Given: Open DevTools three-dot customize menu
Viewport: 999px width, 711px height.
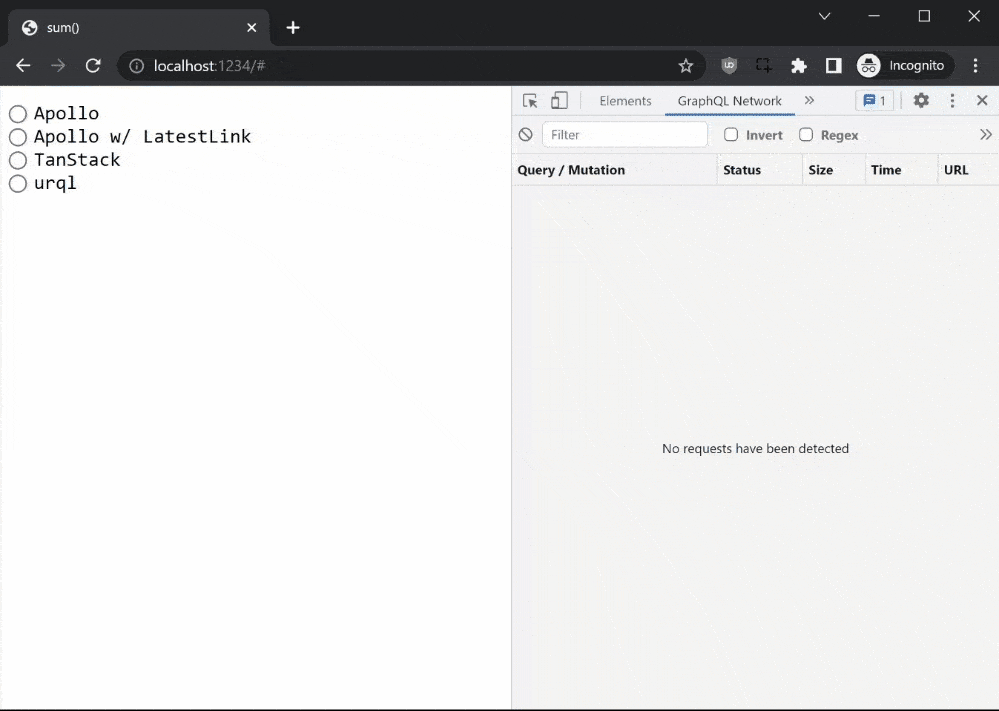Looking at the screenshot, I should click(x=952, y=101).
